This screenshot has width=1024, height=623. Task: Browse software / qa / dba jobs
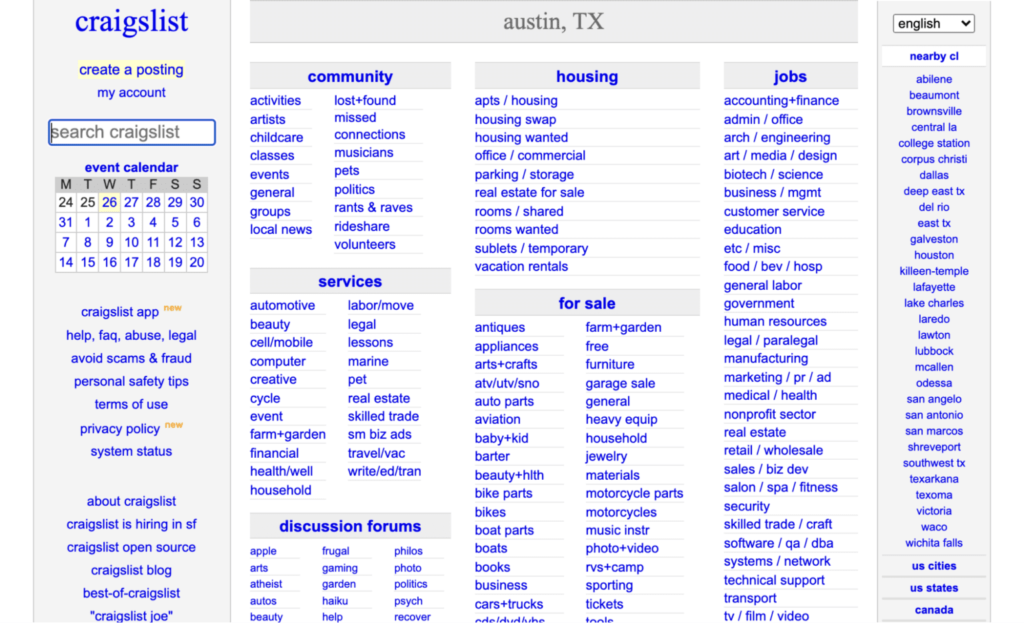[x=778, y=543]
